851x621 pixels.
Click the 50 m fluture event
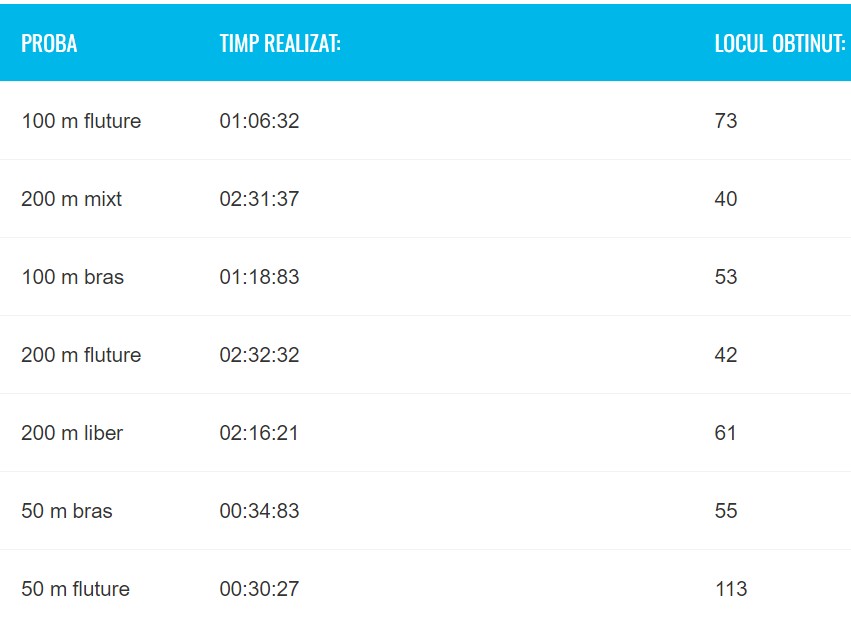click(x=75, y=589)
